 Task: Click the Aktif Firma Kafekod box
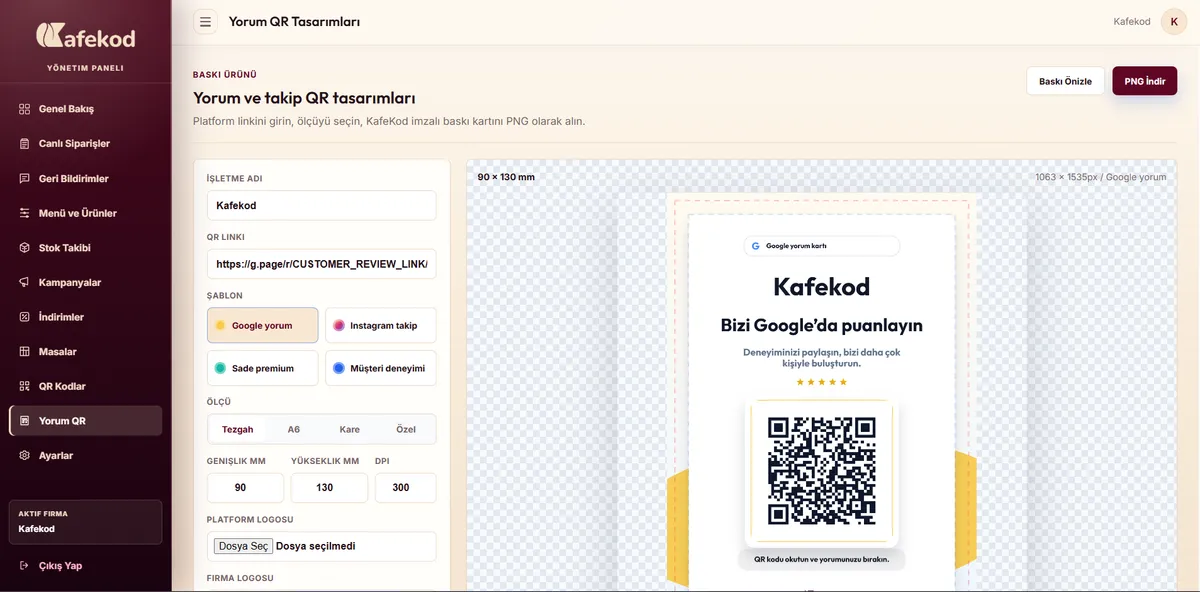pos(85,522)
